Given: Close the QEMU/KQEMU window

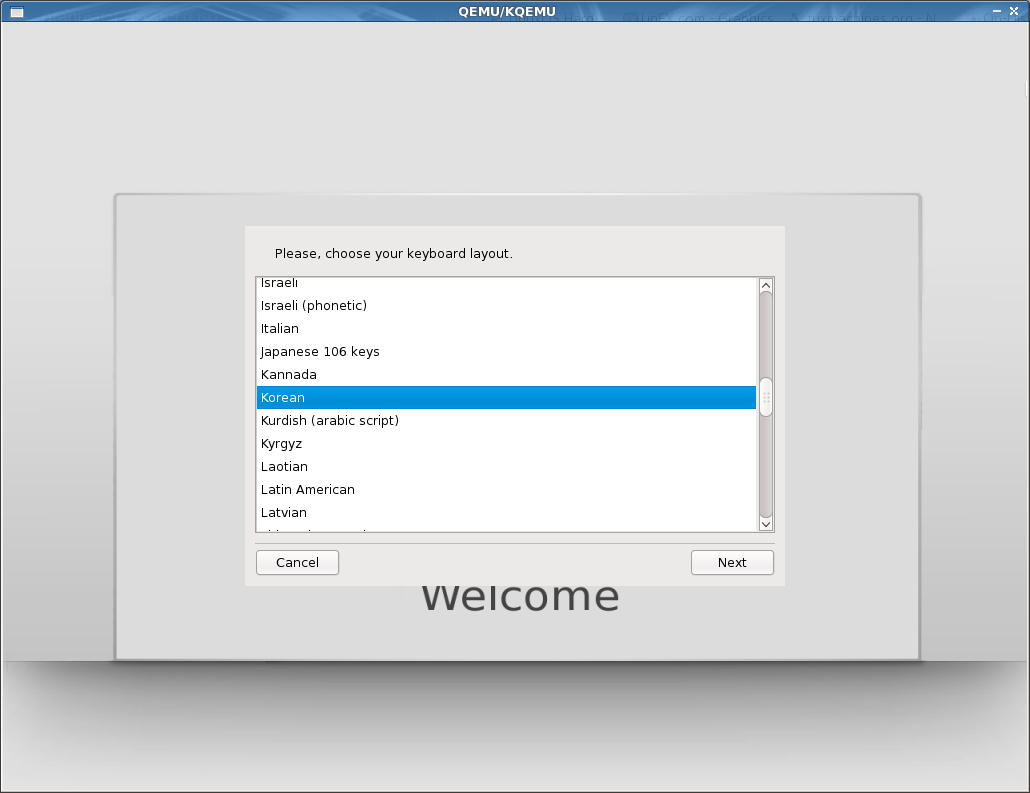Looking at the screenshot, I should coord(1014,11).
